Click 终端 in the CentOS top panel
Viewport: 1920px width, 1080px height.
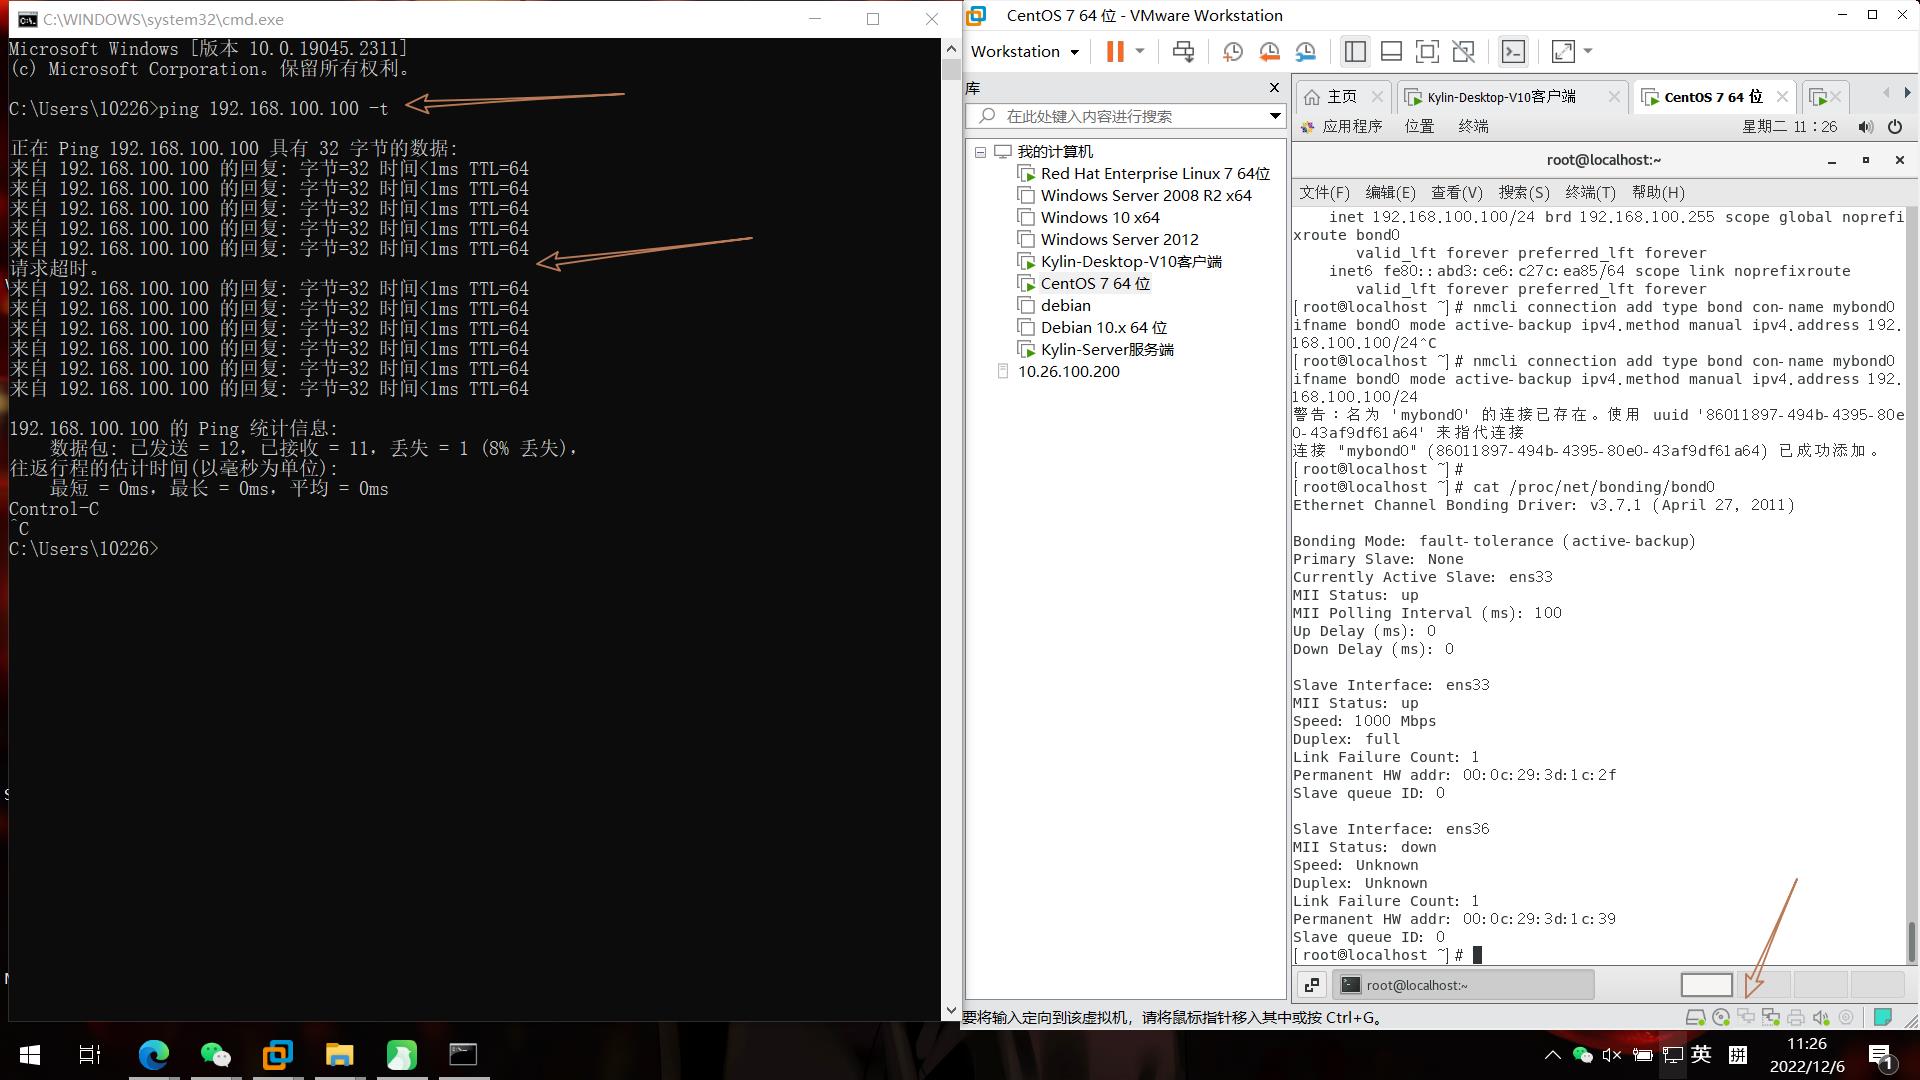(1473, 127)
